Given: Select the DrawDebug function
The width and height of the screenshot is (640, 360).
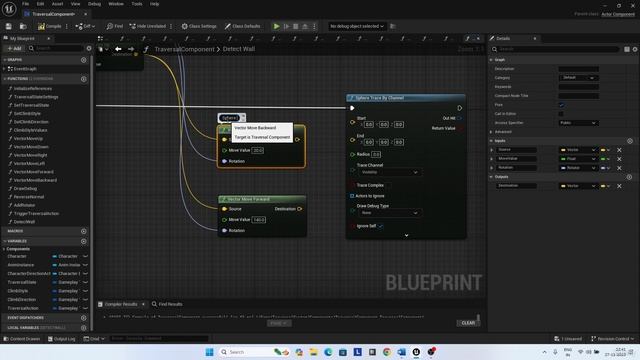Looking at the screenshot, I should click(x=25, y=189).
